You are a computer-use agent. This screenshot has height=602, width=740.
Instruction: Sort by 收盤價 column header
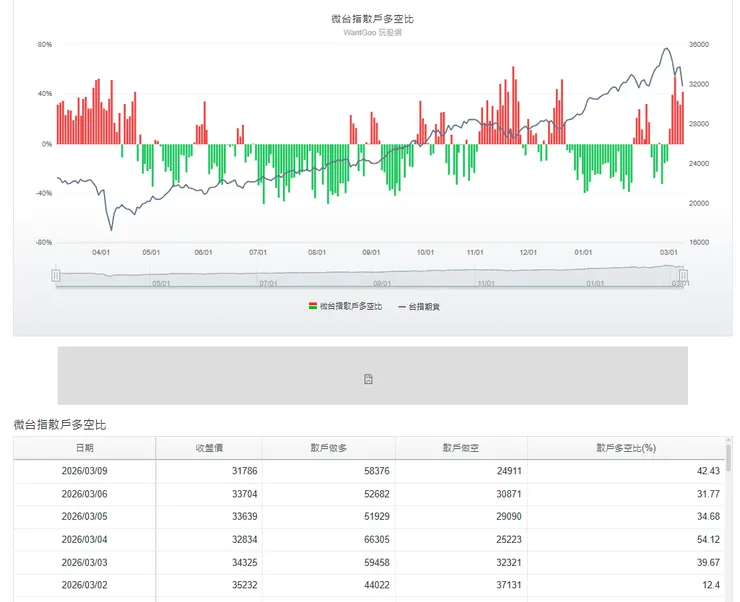(209, 448)
